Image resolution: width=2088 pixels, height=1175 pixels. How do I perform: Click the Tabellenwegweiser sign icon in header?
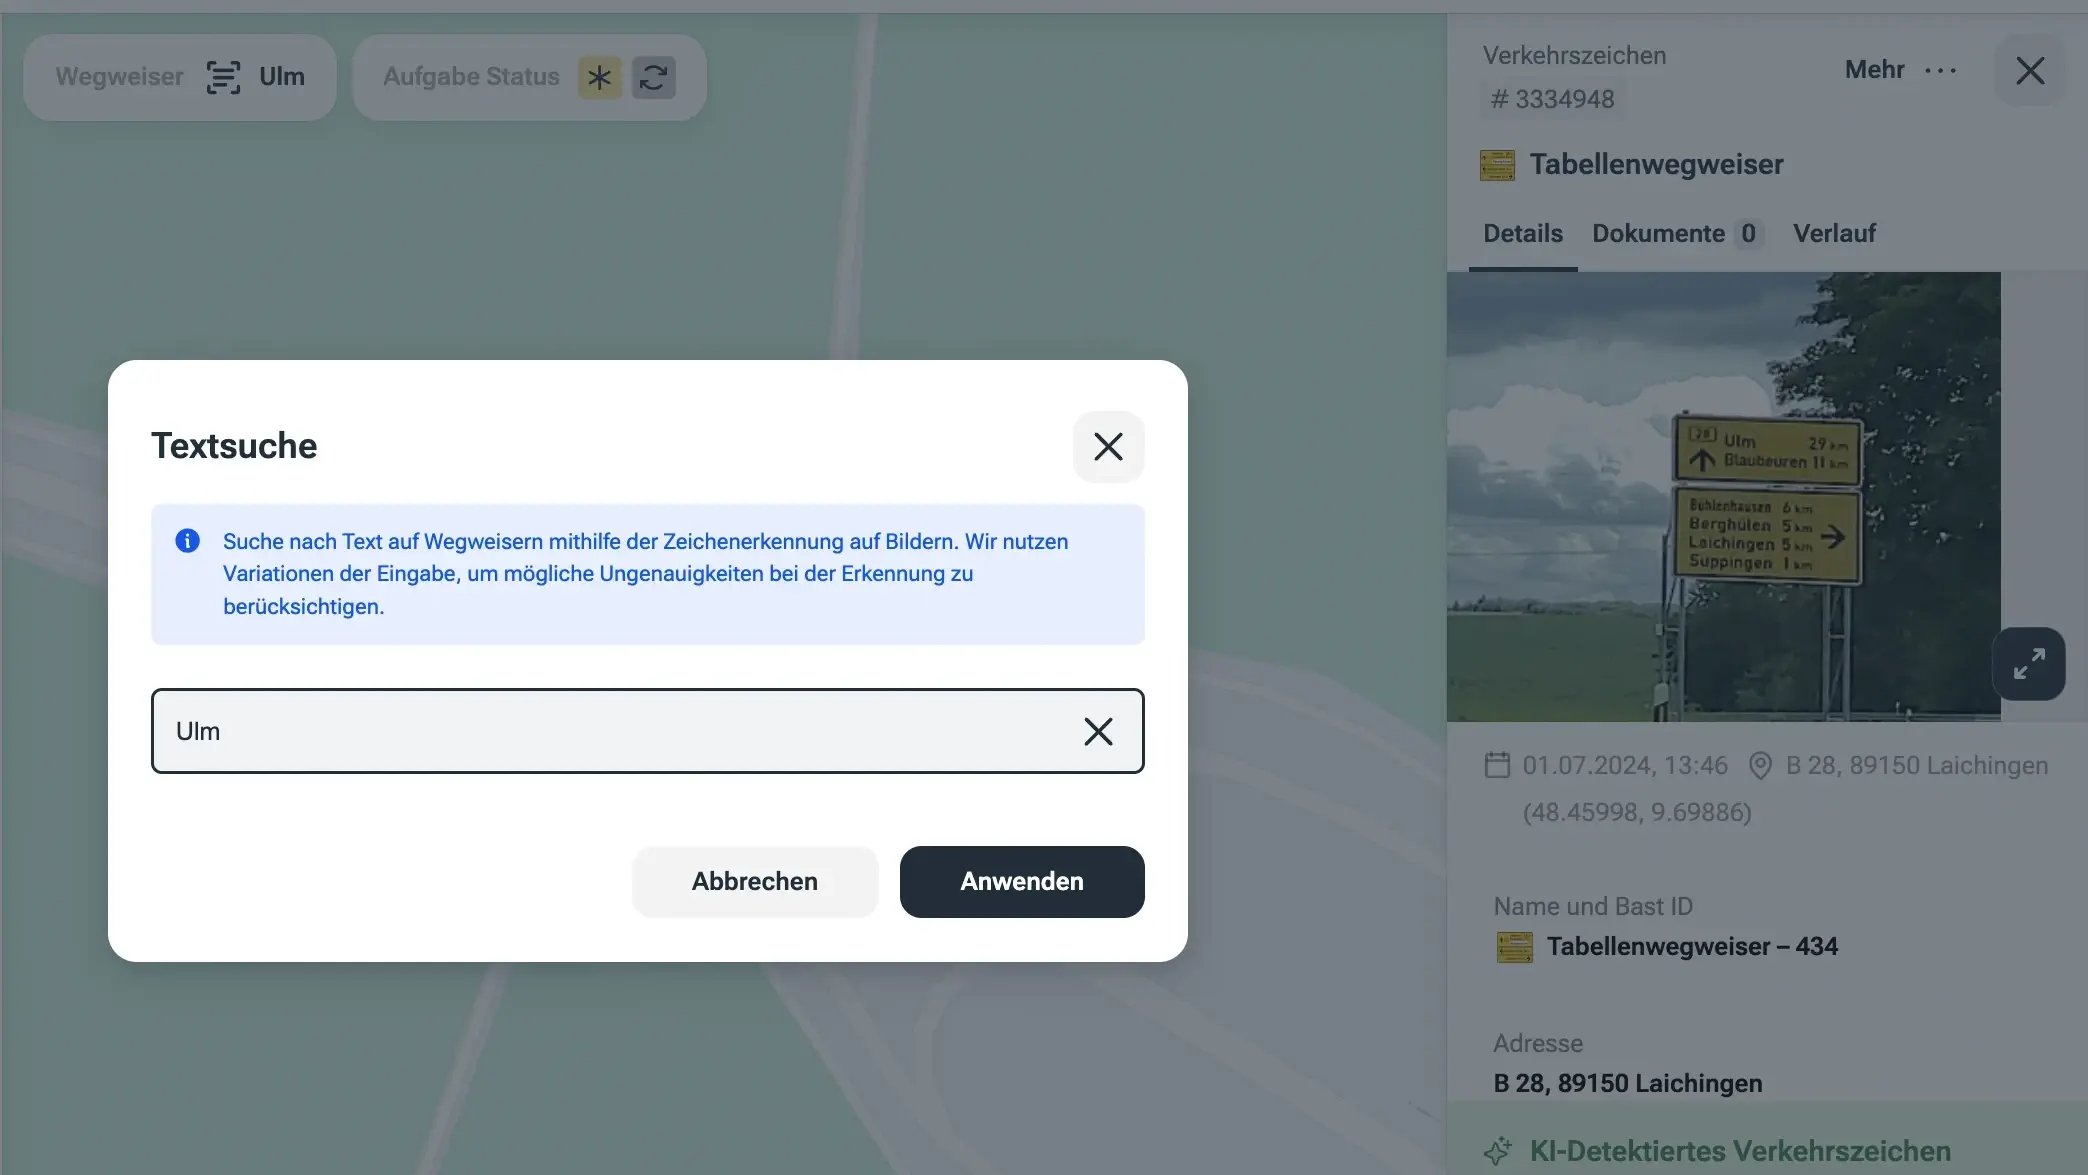coord(1497,165)
